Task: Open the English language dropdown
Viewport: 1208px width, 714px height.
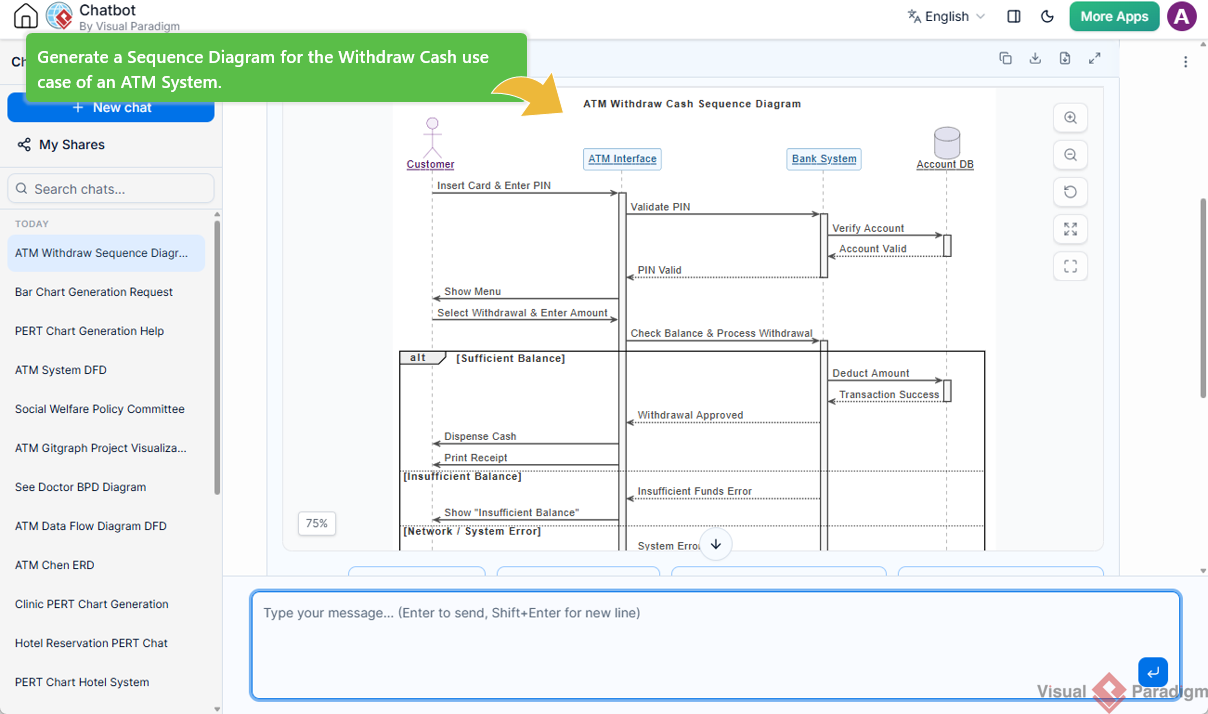Action: pos(946,16)
